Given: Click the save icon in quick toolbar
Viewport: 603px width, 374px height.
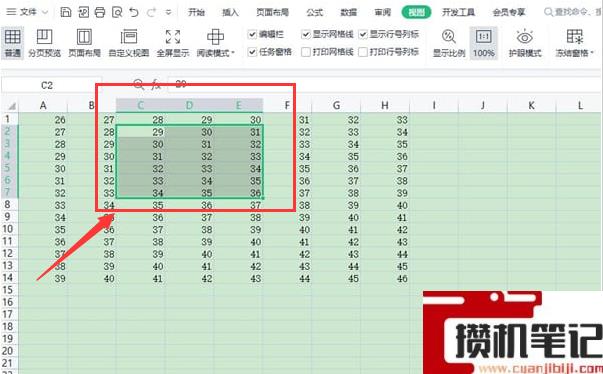Looking at the screenshot, I should pos(66,12).
